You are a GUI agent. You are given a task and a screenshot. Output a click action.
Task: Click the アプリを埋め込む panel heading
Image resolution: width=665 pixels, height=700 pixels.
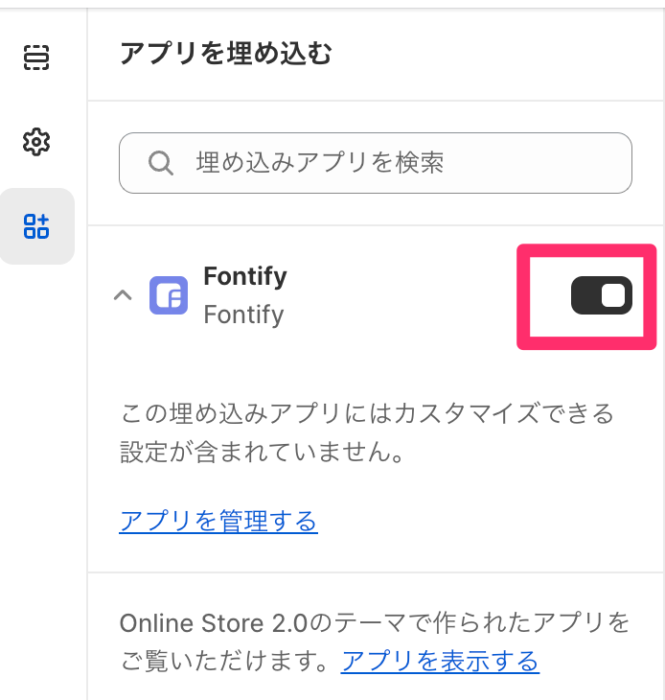[x=226, y=53]
